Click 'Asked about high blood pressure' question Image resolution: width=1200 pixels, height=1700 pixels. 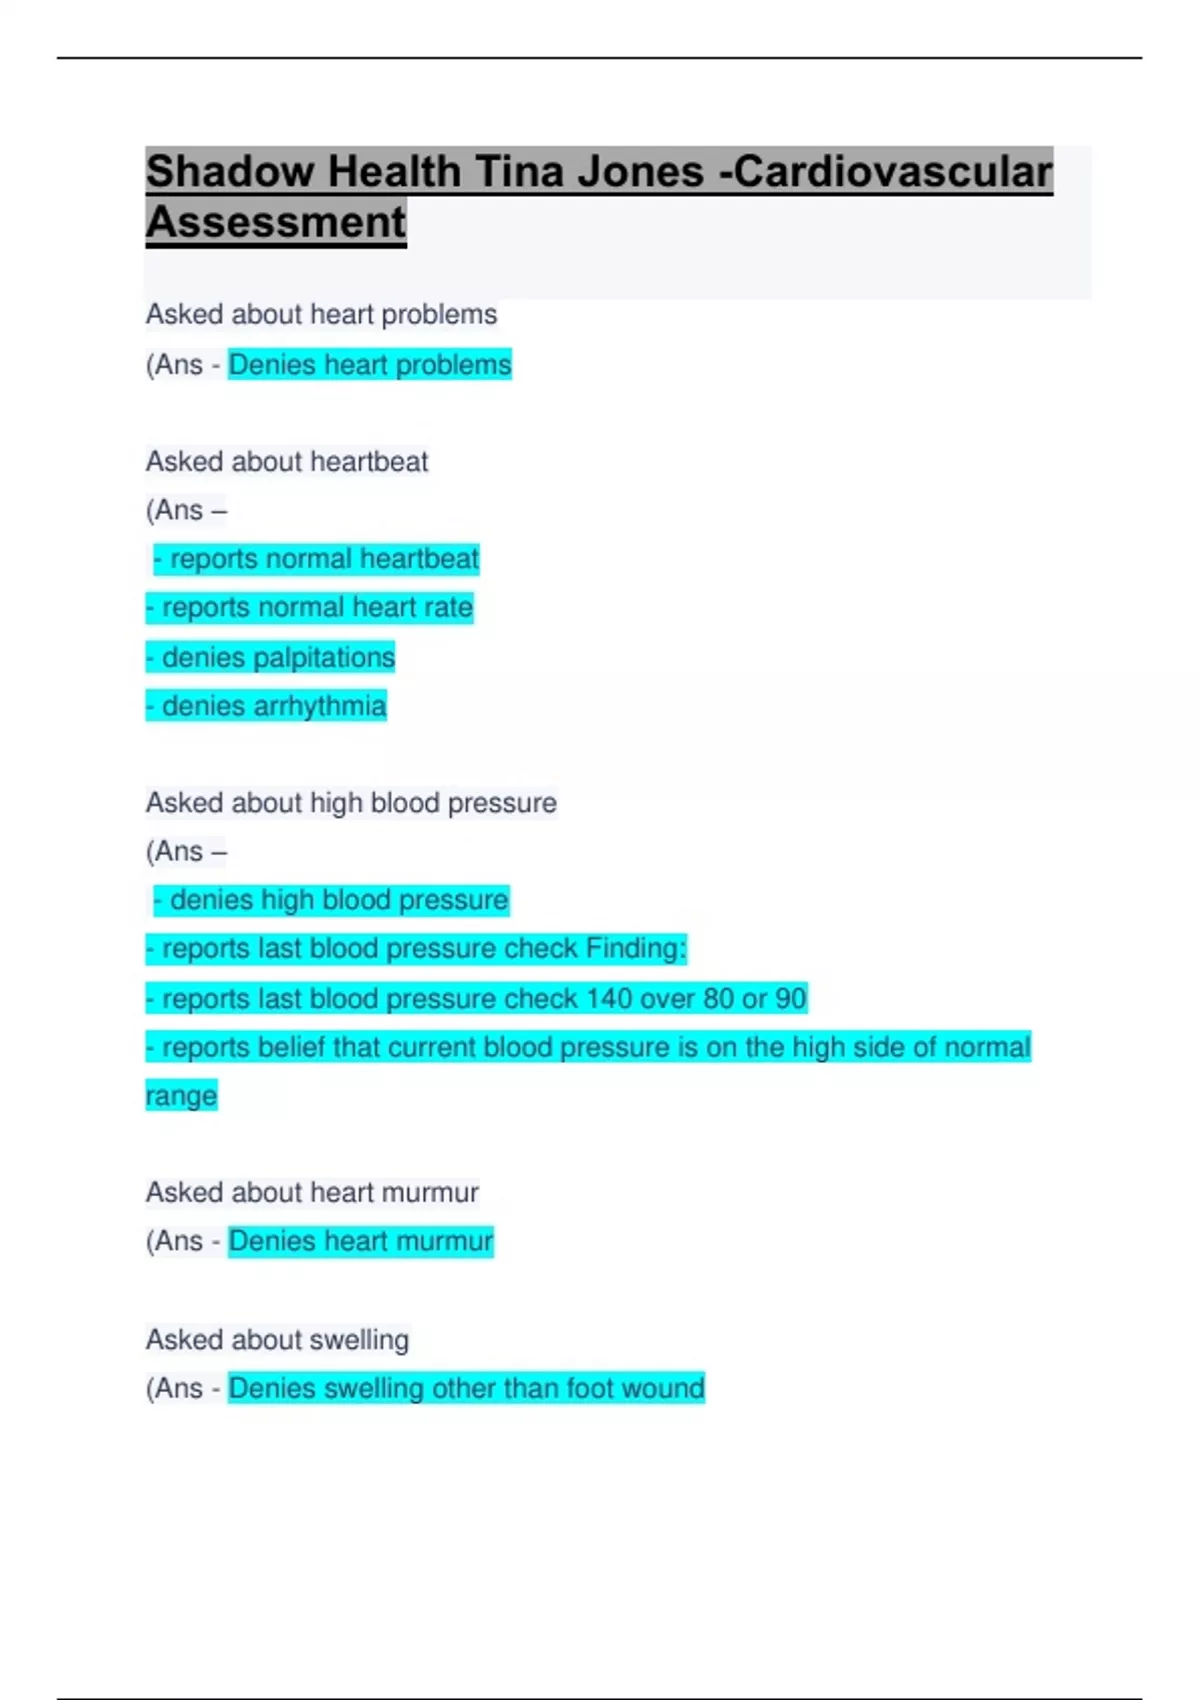(x=351, y=802)
